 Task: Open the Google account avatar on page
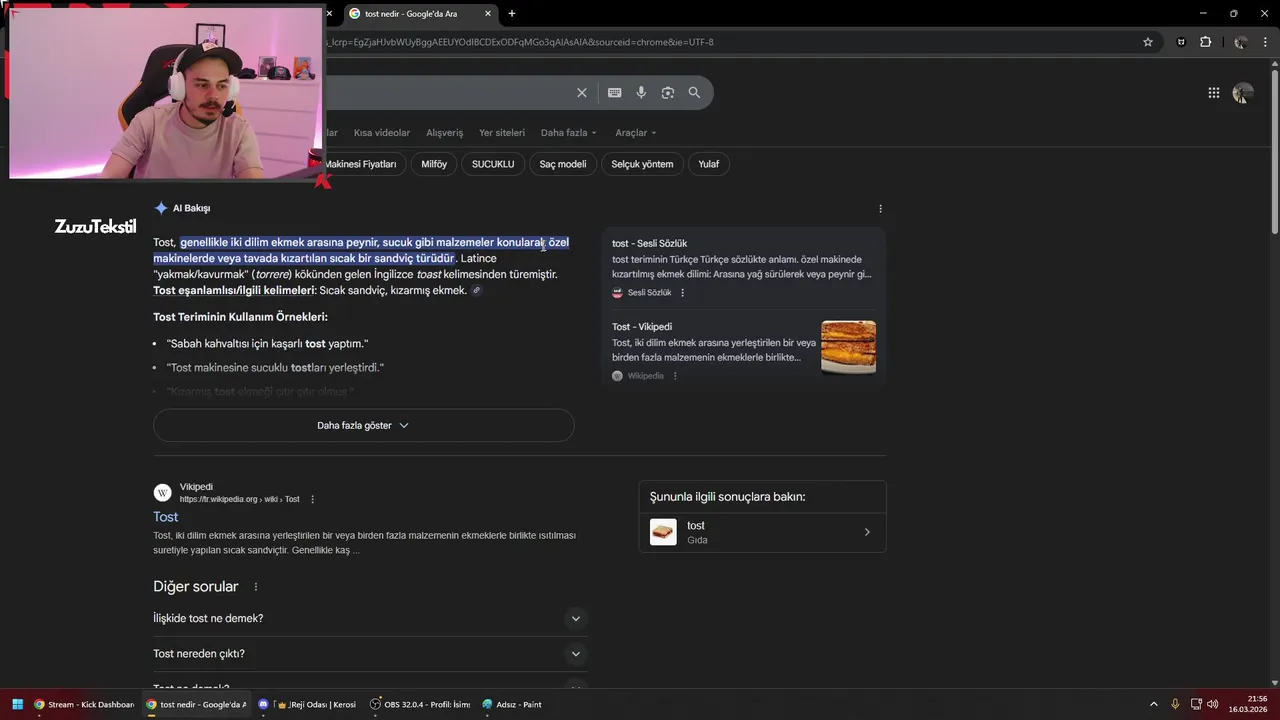click(1243, 93)
